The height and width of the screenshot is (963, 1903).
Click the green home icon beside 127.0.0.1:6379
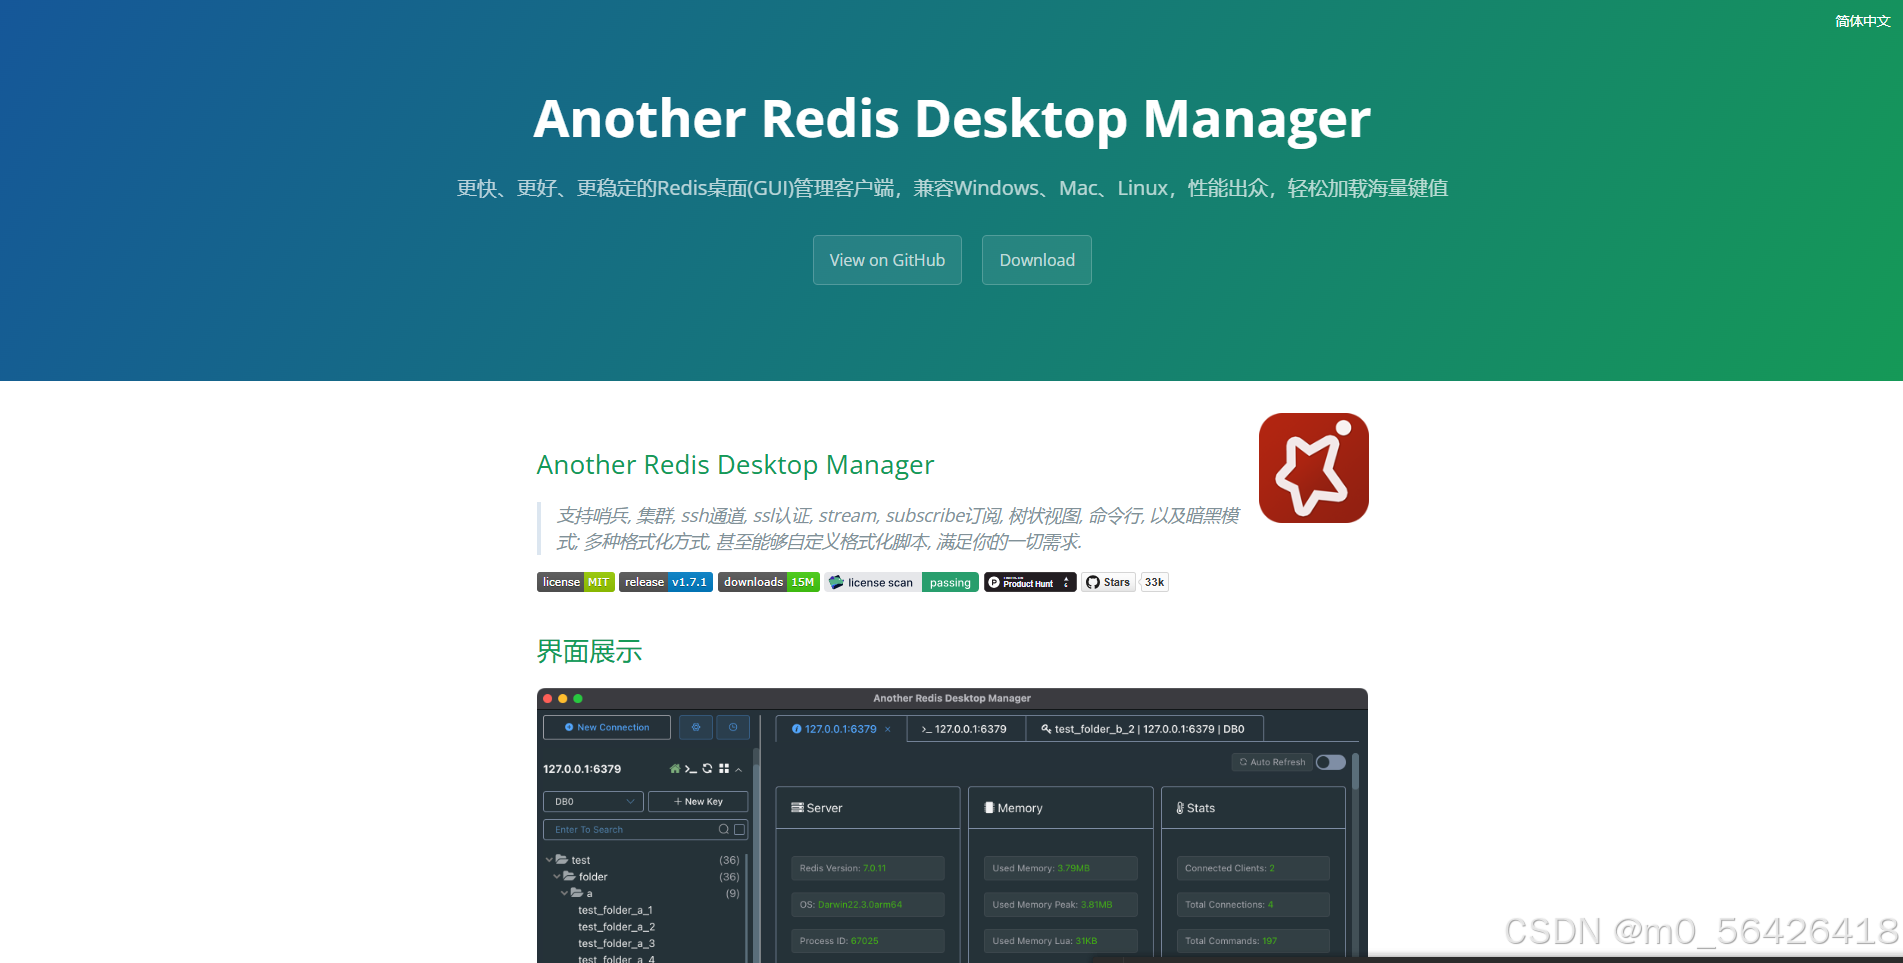click(675, 769)
